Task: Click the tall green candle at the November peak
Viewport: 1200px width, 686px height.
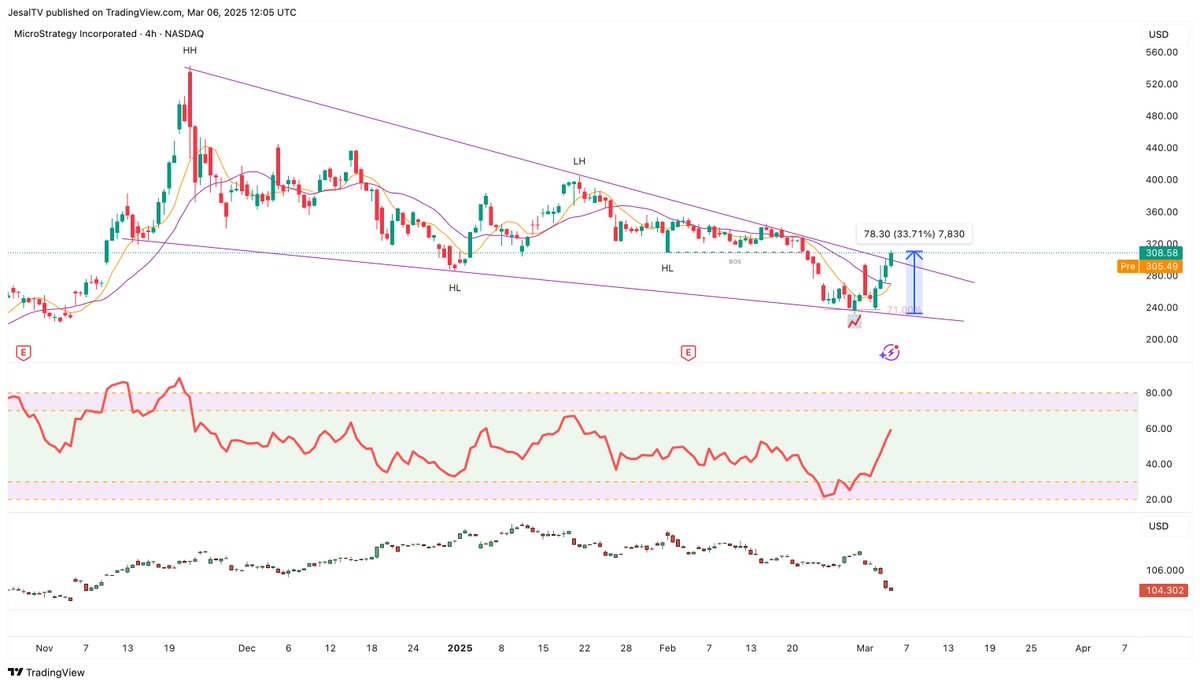Action: (x=181, y=115)
